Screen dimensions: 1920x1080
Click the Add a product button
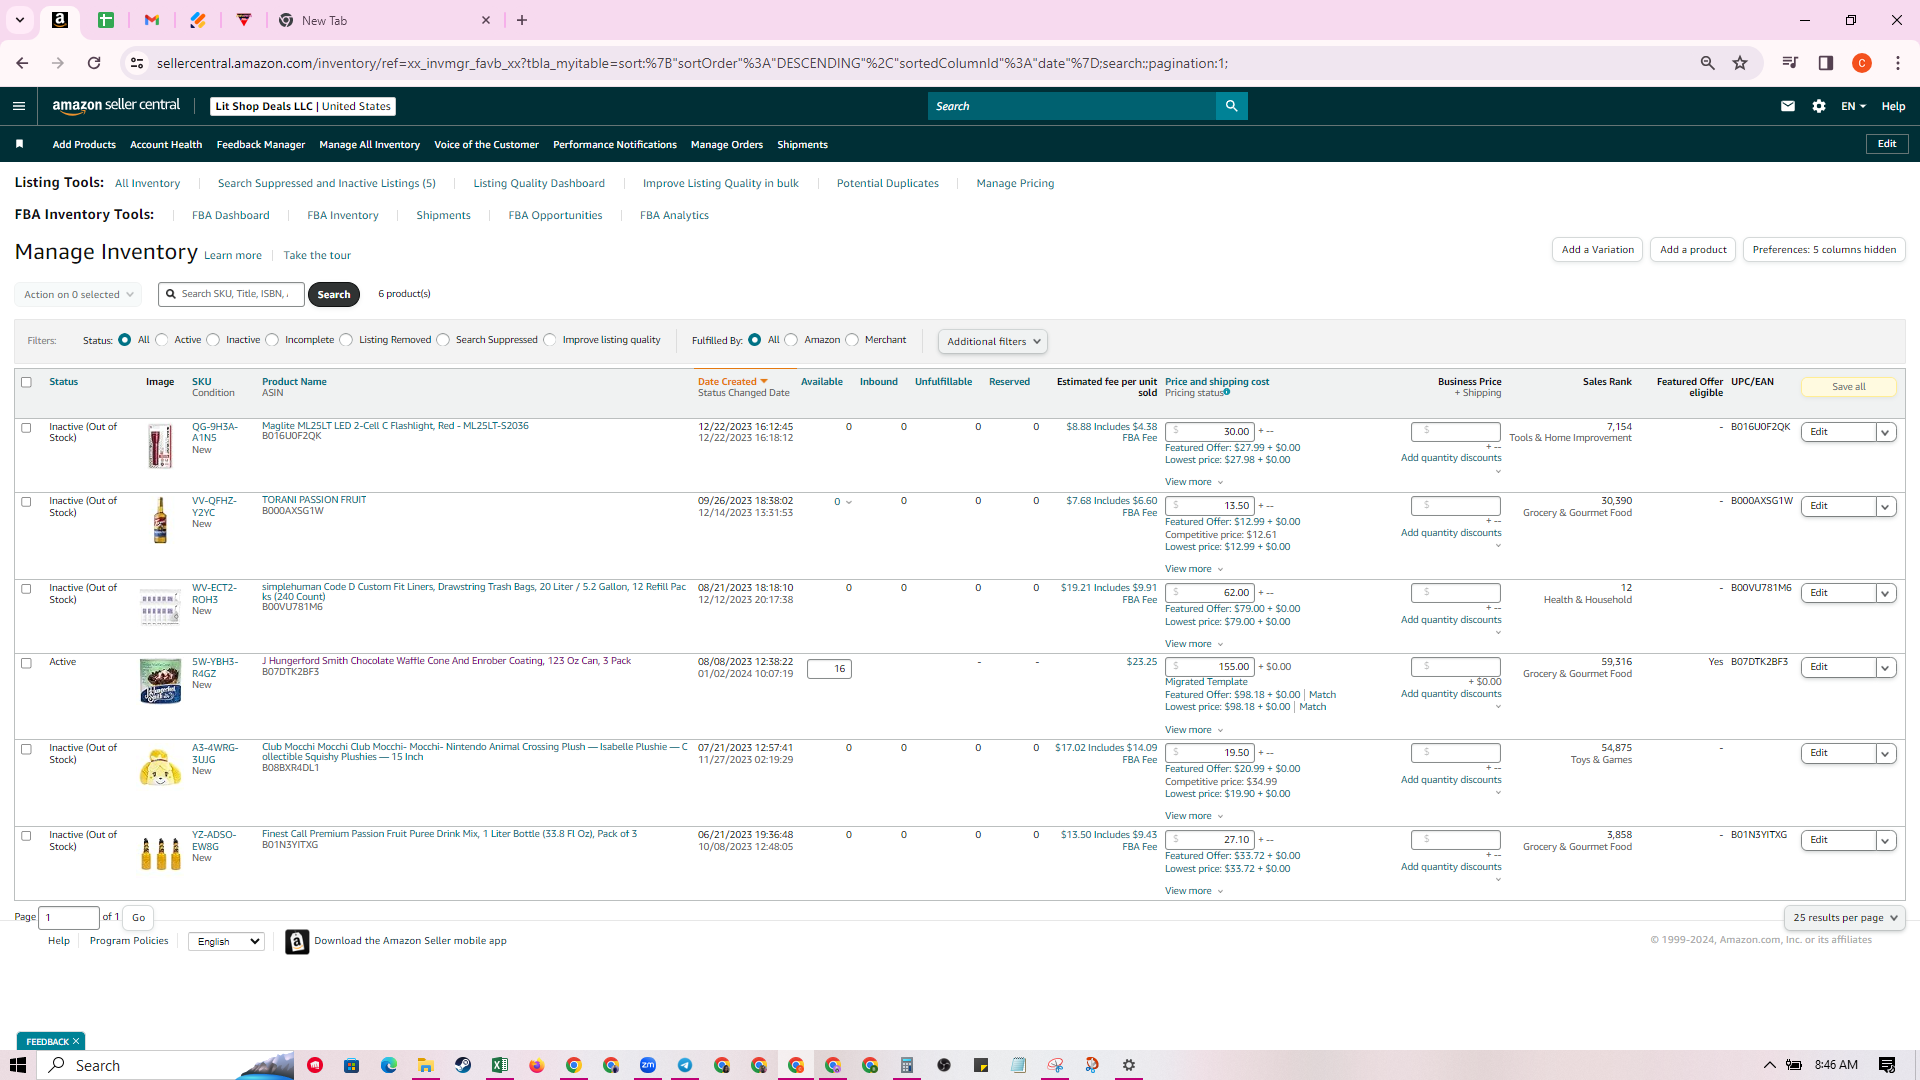(1693, 250)
